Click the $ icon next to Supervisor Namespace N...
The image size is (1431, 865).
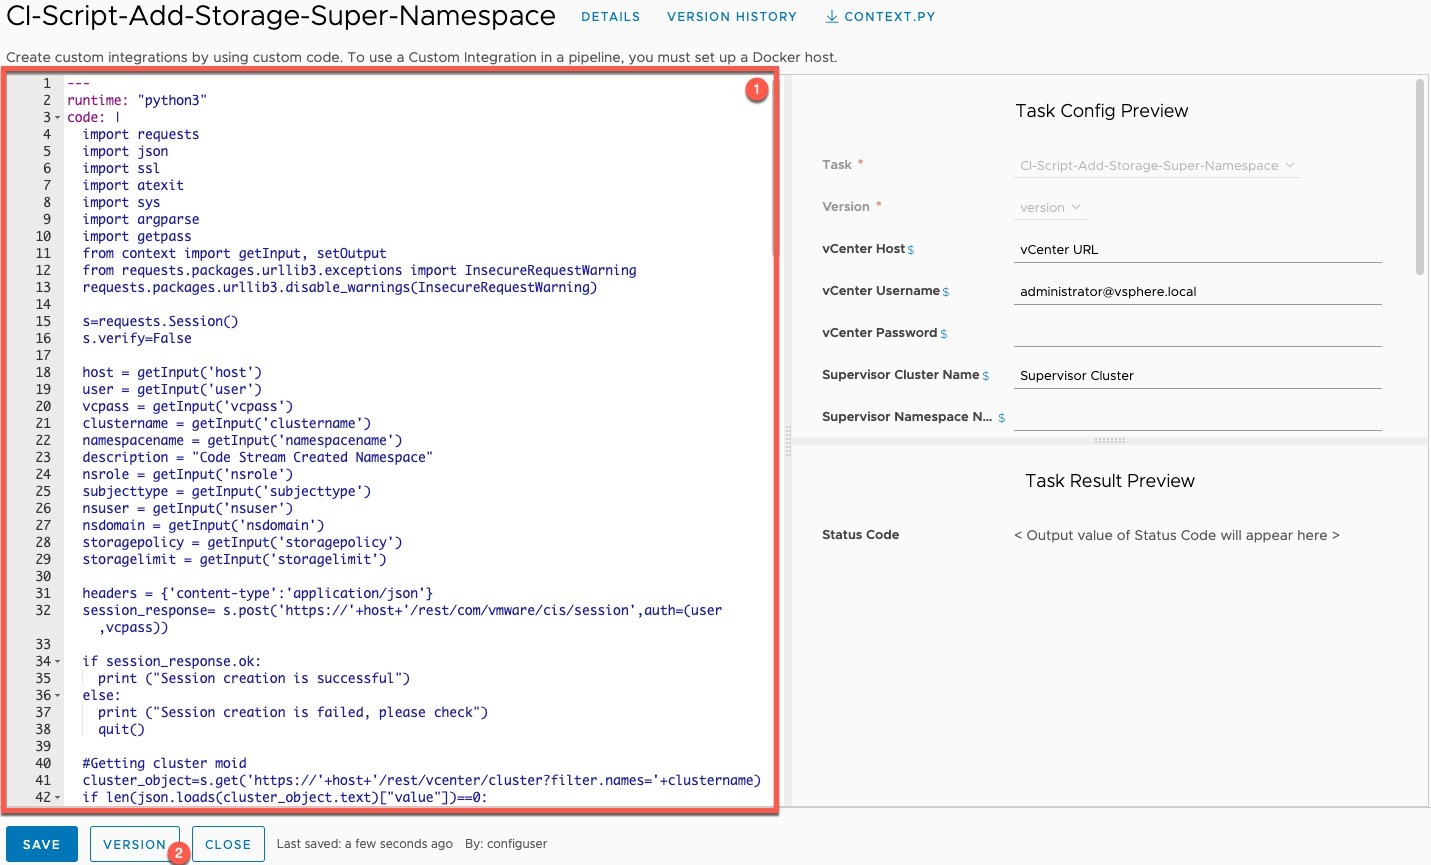pyautogui.click(x=1002, y=418)
